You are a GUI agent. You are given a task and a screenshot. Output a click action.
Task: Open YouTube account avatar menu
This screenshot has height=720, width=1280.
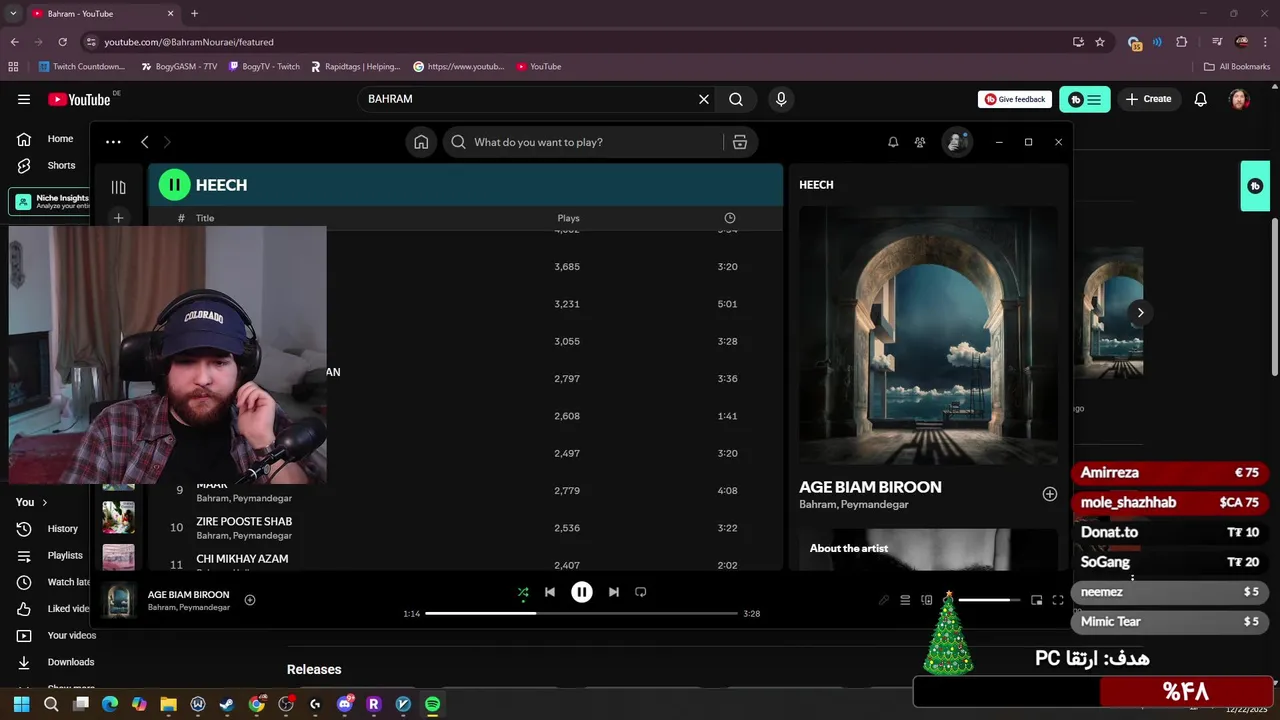(1239, 99)
